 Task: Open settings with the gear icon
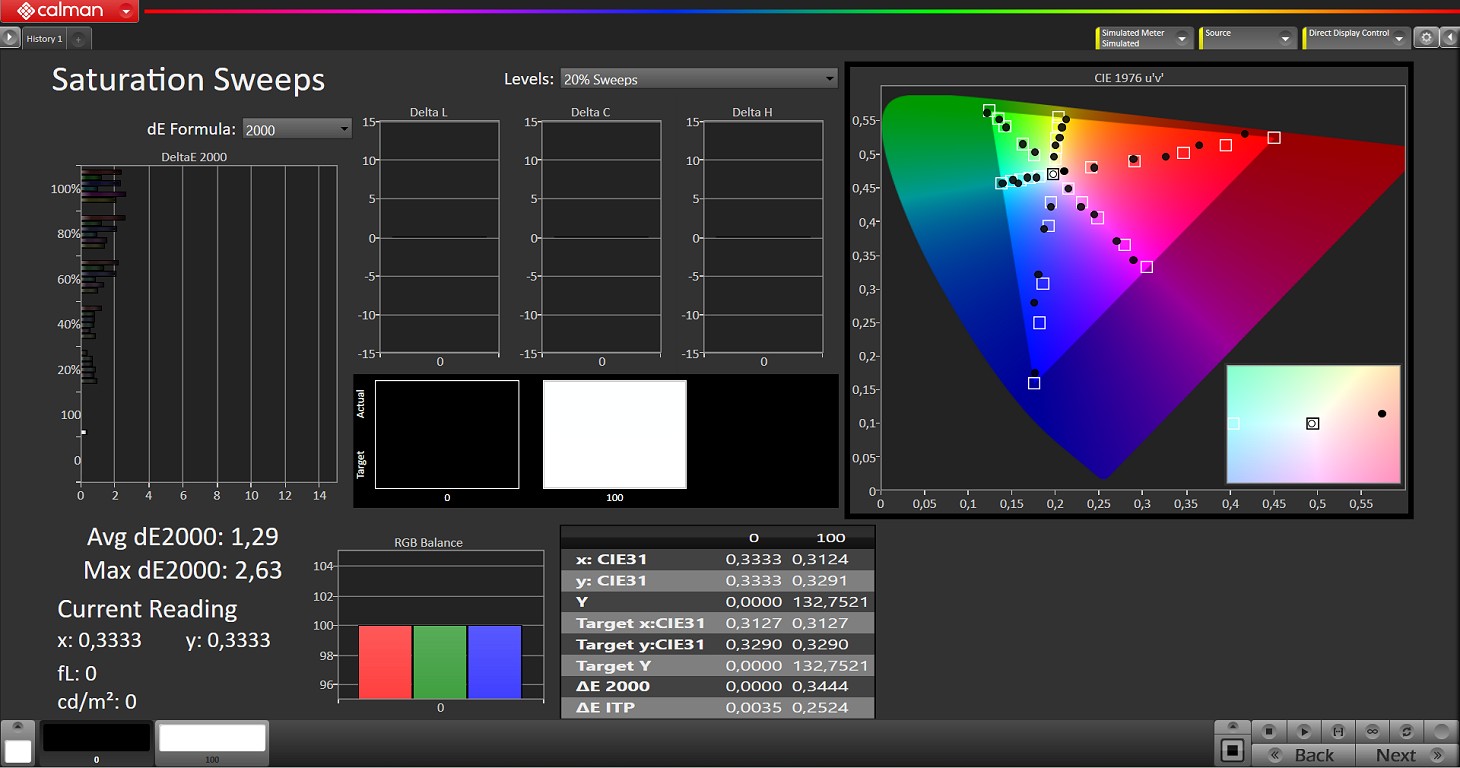1427,38
